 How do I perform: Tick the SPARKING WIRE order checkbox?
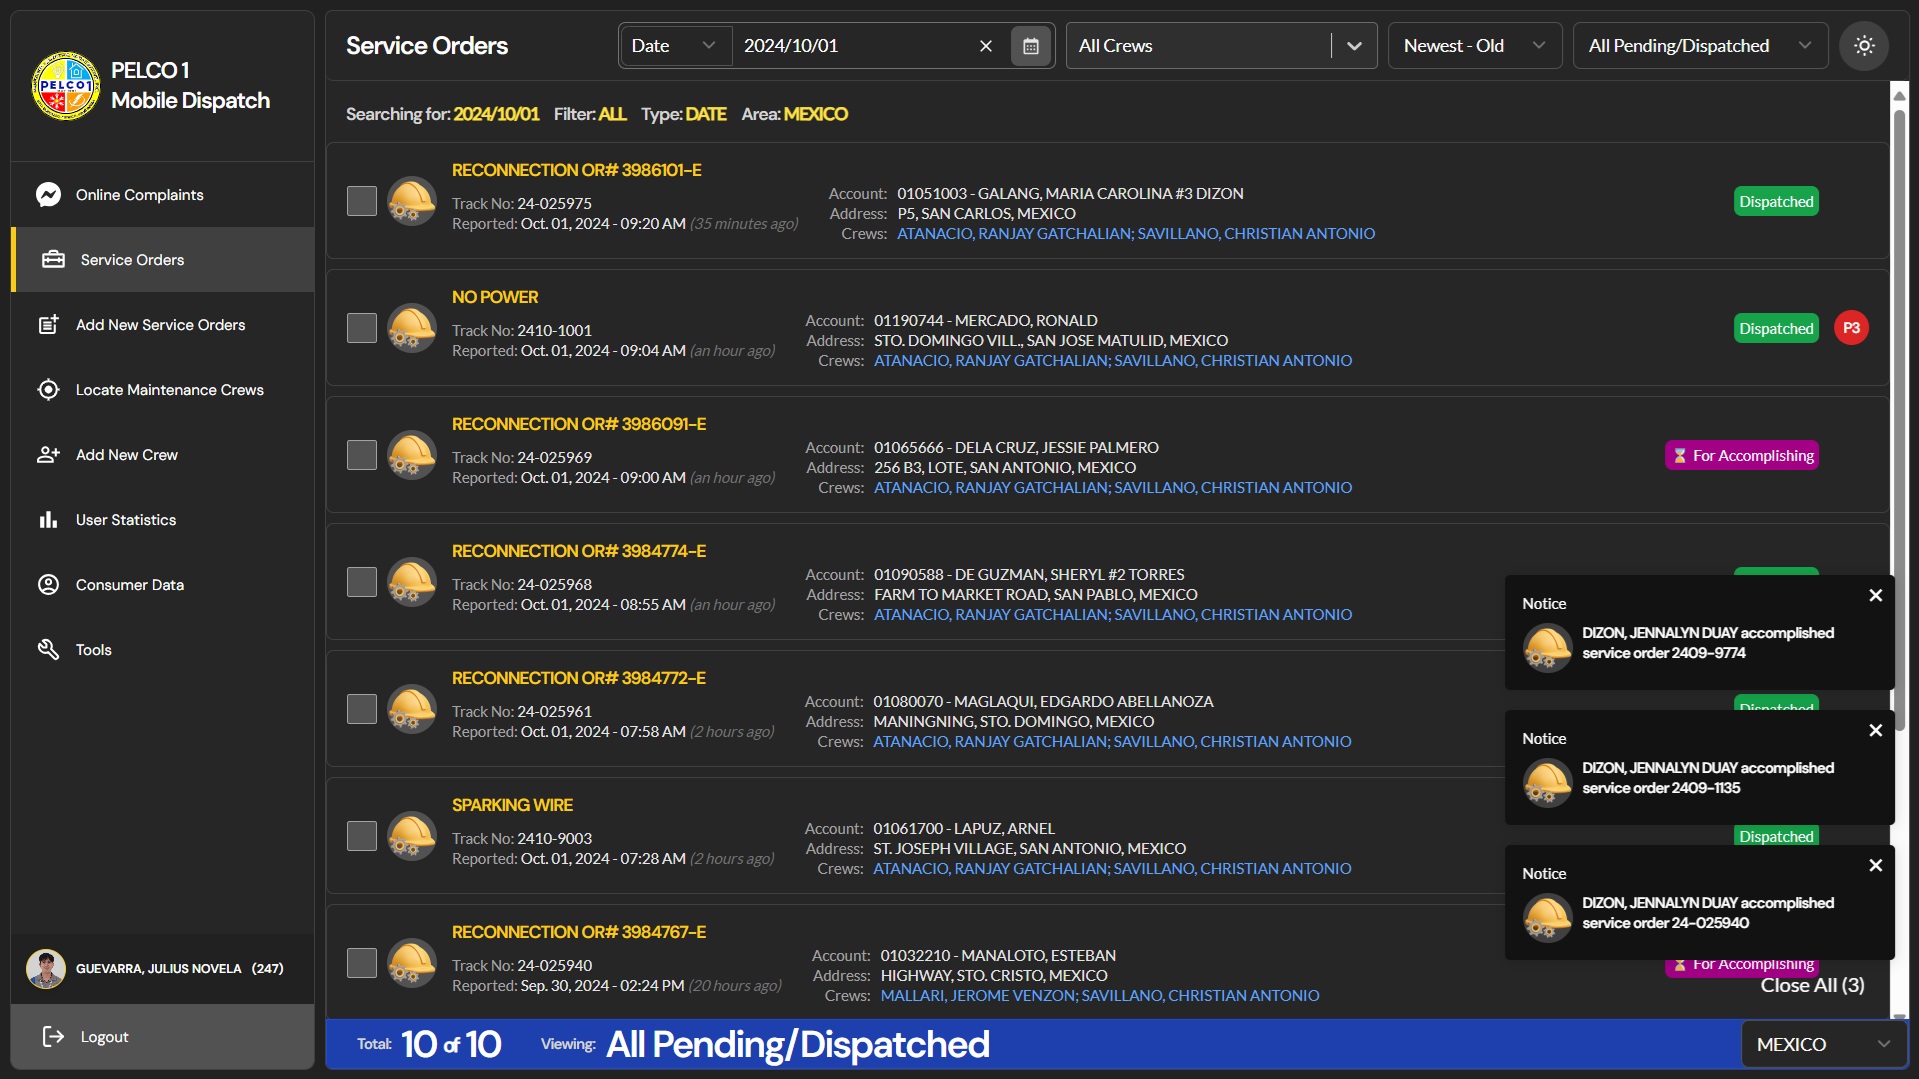click(362, 836)
